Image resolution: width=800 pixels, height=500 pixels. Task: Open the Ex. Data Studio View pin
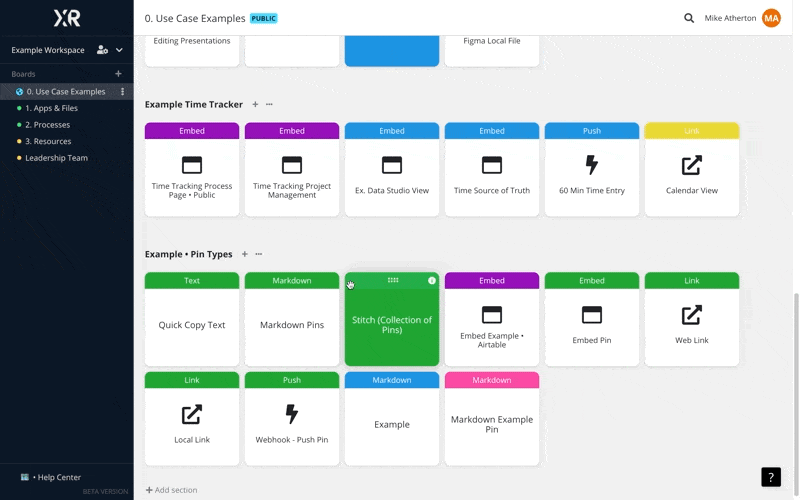[x=392, y=169]
